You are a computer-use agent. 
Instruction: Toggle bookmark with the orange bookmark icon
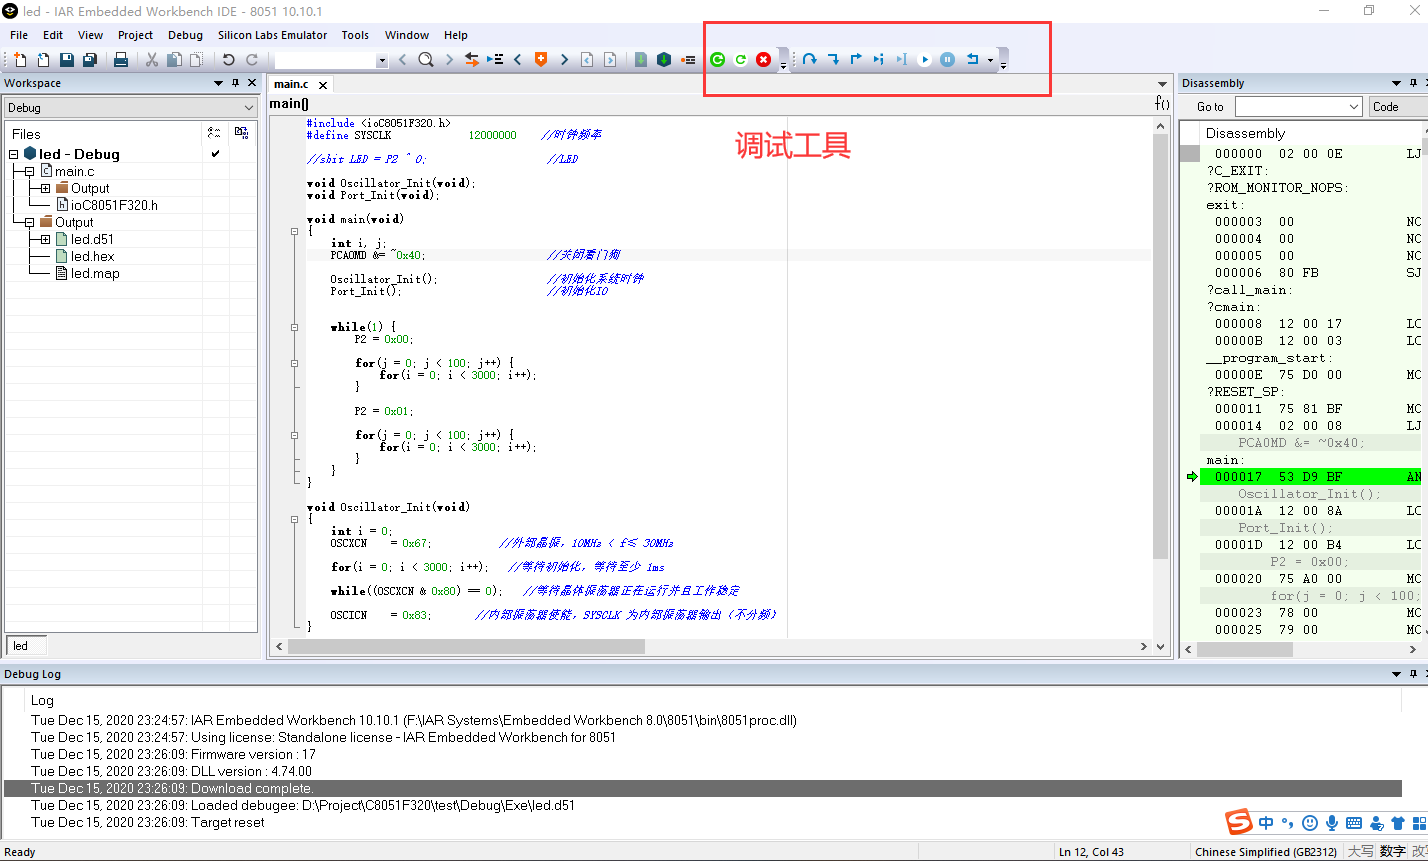pyautogui.click(x=541, y=60)
